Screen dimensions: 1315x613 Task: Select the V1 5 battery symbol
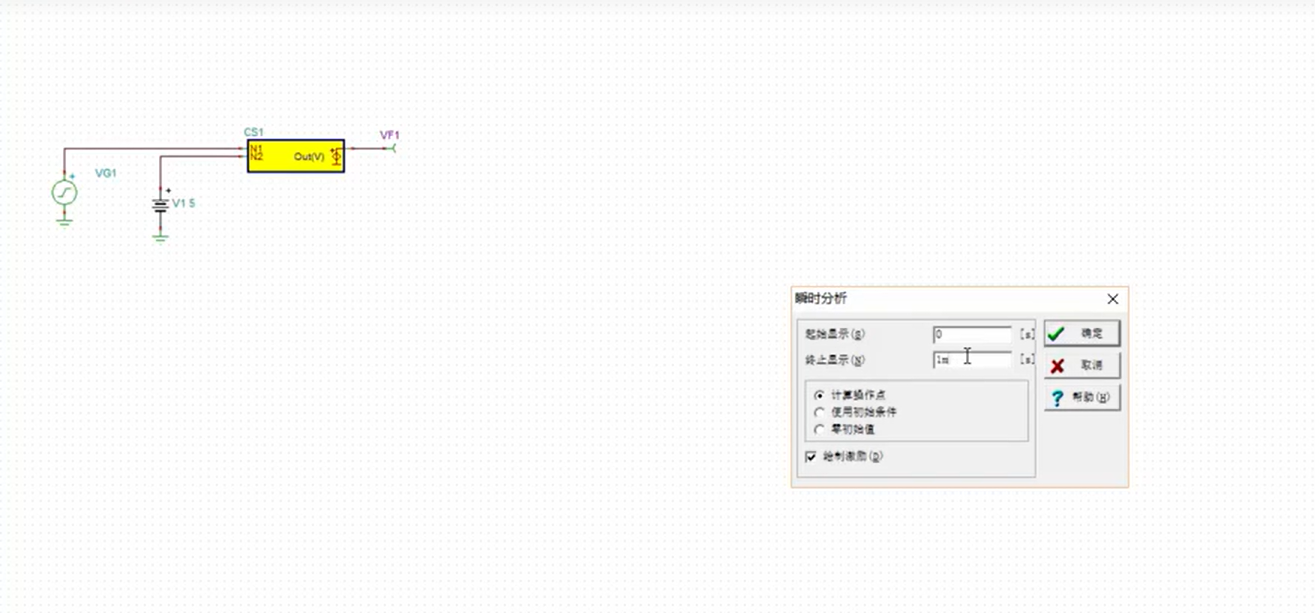click(160, 205)
